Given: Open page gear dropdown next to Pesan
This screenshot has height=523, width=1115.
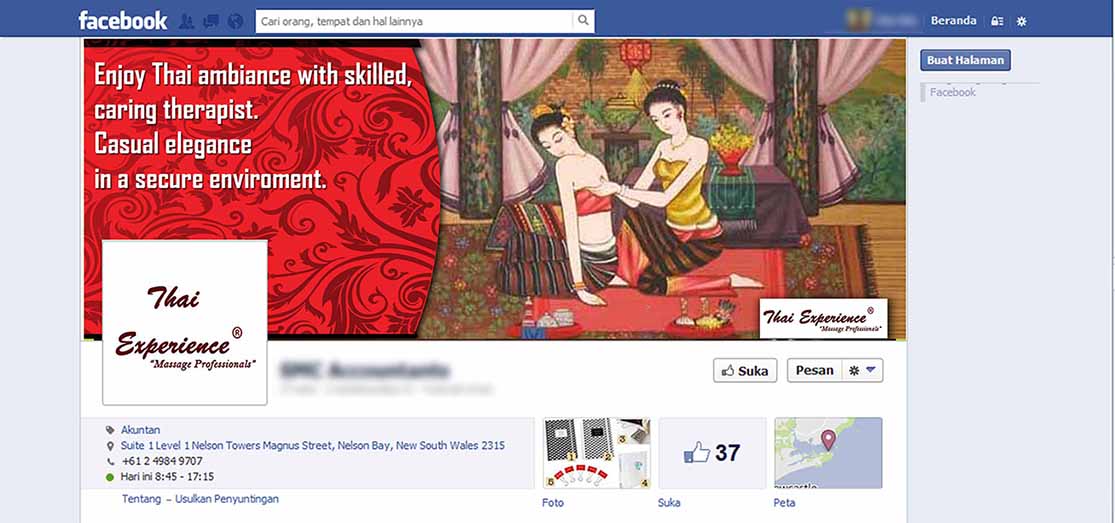Looking at the screenshot, I should coord(863,371).
